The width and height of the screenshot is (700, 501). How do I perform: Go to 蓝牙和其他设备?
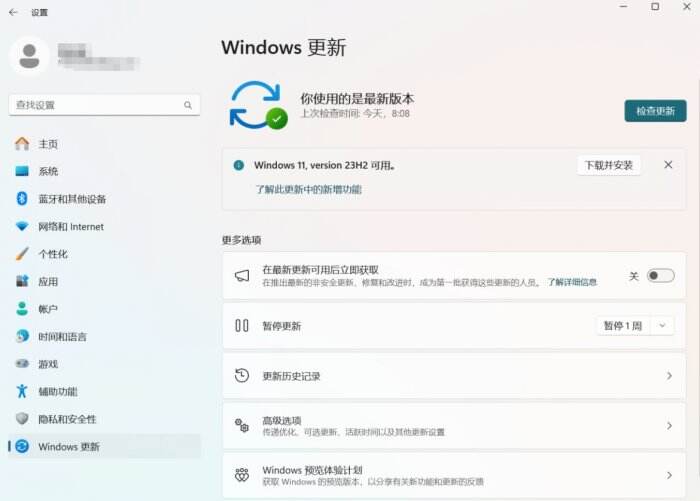click(105, 199)
